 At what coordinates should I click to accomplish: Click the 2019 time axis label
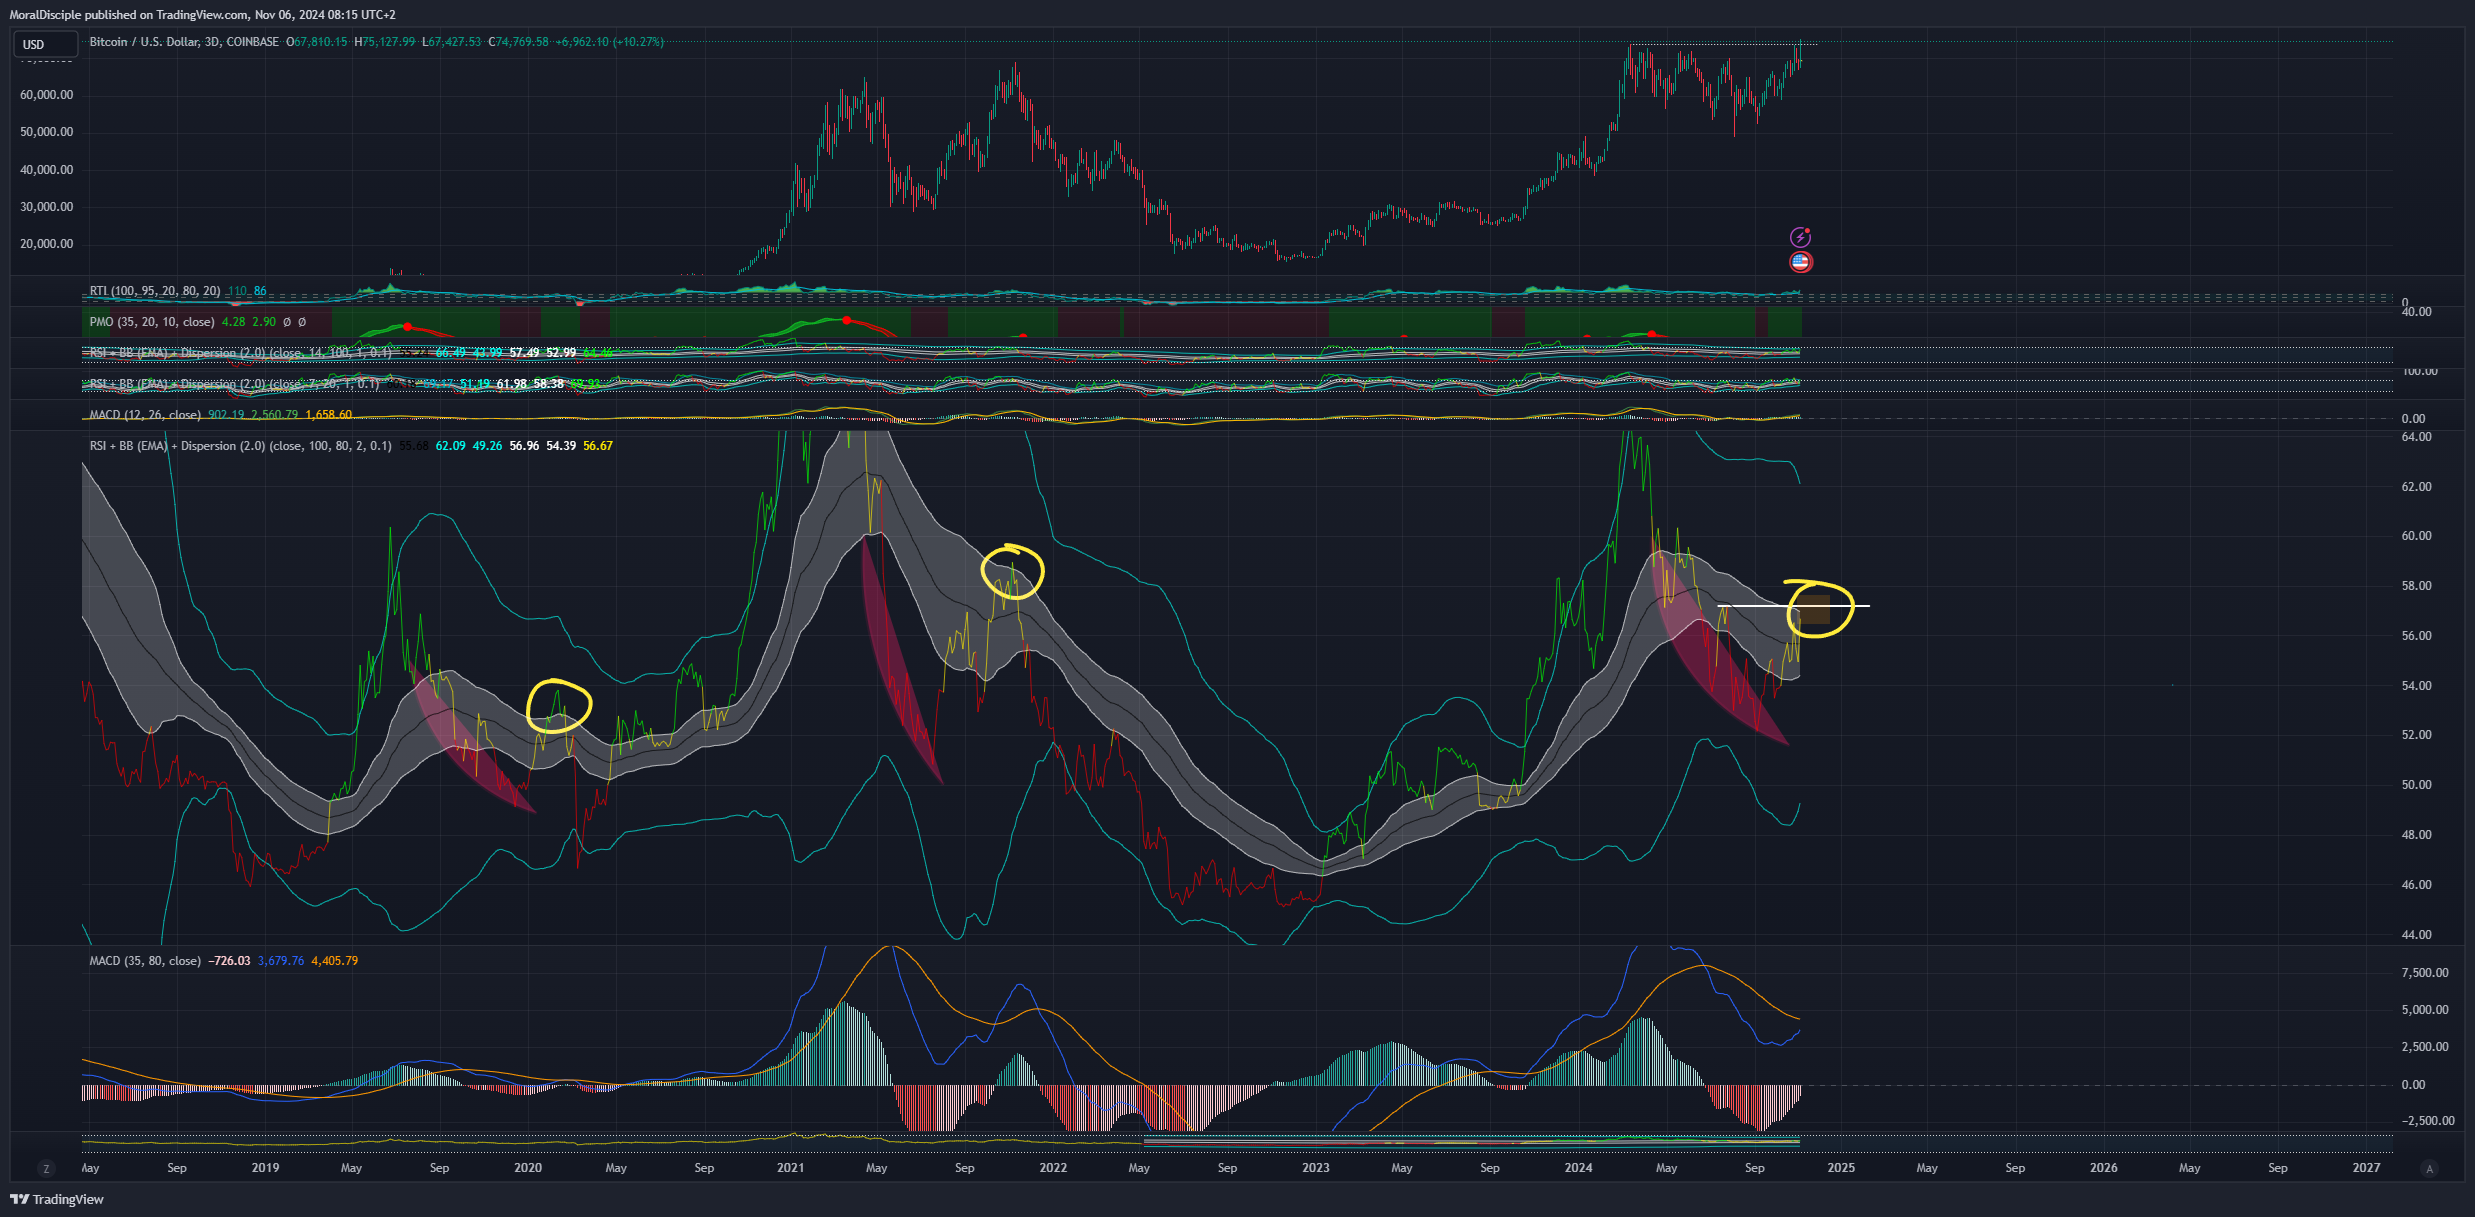[x=265, y=1168]
